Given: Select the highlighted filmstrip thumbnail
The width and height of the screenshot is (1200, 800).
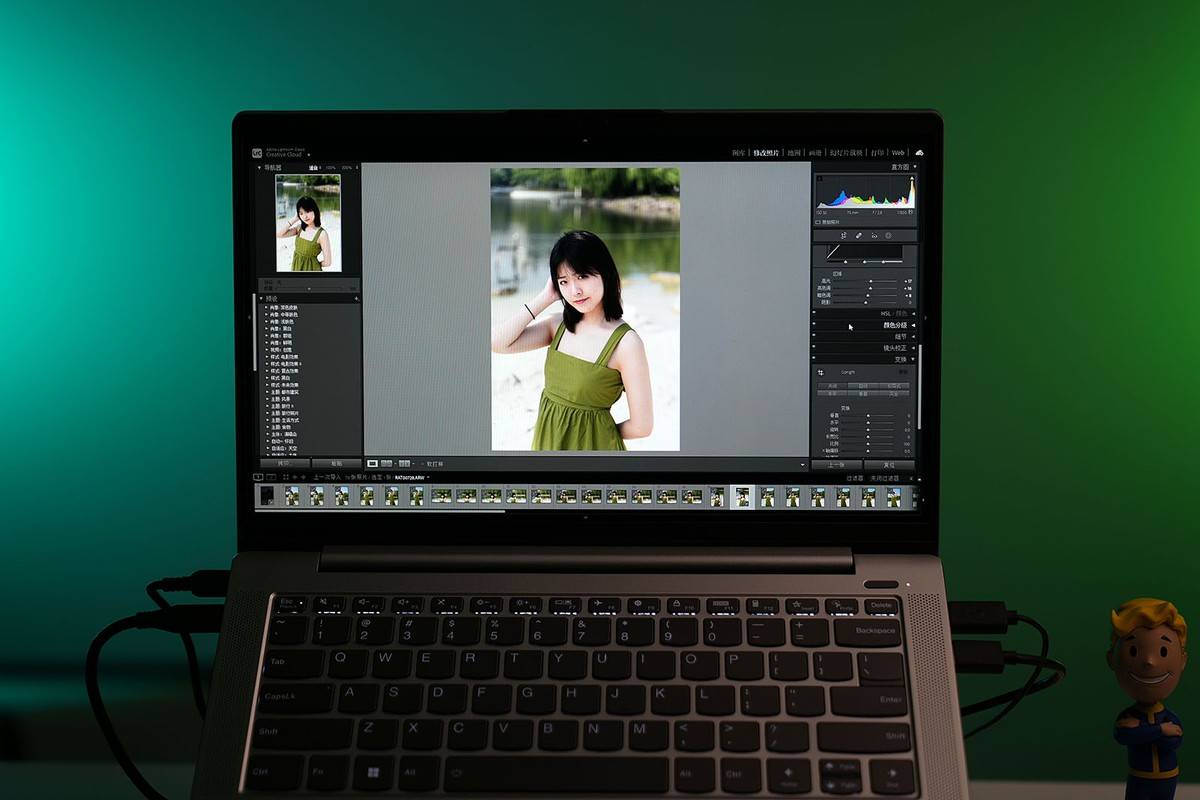Looking at the screenshot, I should pyautogui.click(x=742, y=496).
